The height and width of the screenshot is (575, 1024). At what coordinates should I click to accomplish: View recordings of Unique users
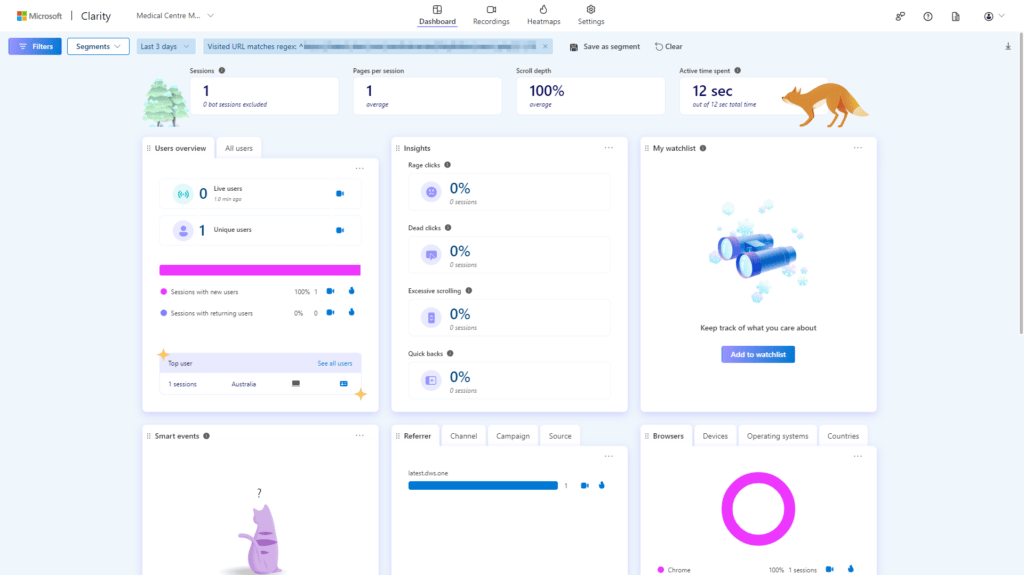[340, 230]
